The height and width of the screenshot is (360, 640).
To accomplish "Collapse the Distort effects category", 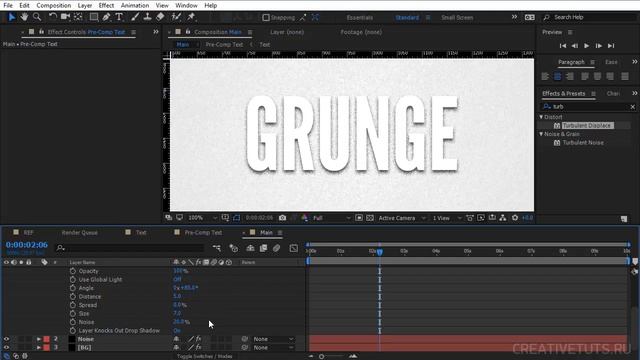I will (x=541, y=117).
